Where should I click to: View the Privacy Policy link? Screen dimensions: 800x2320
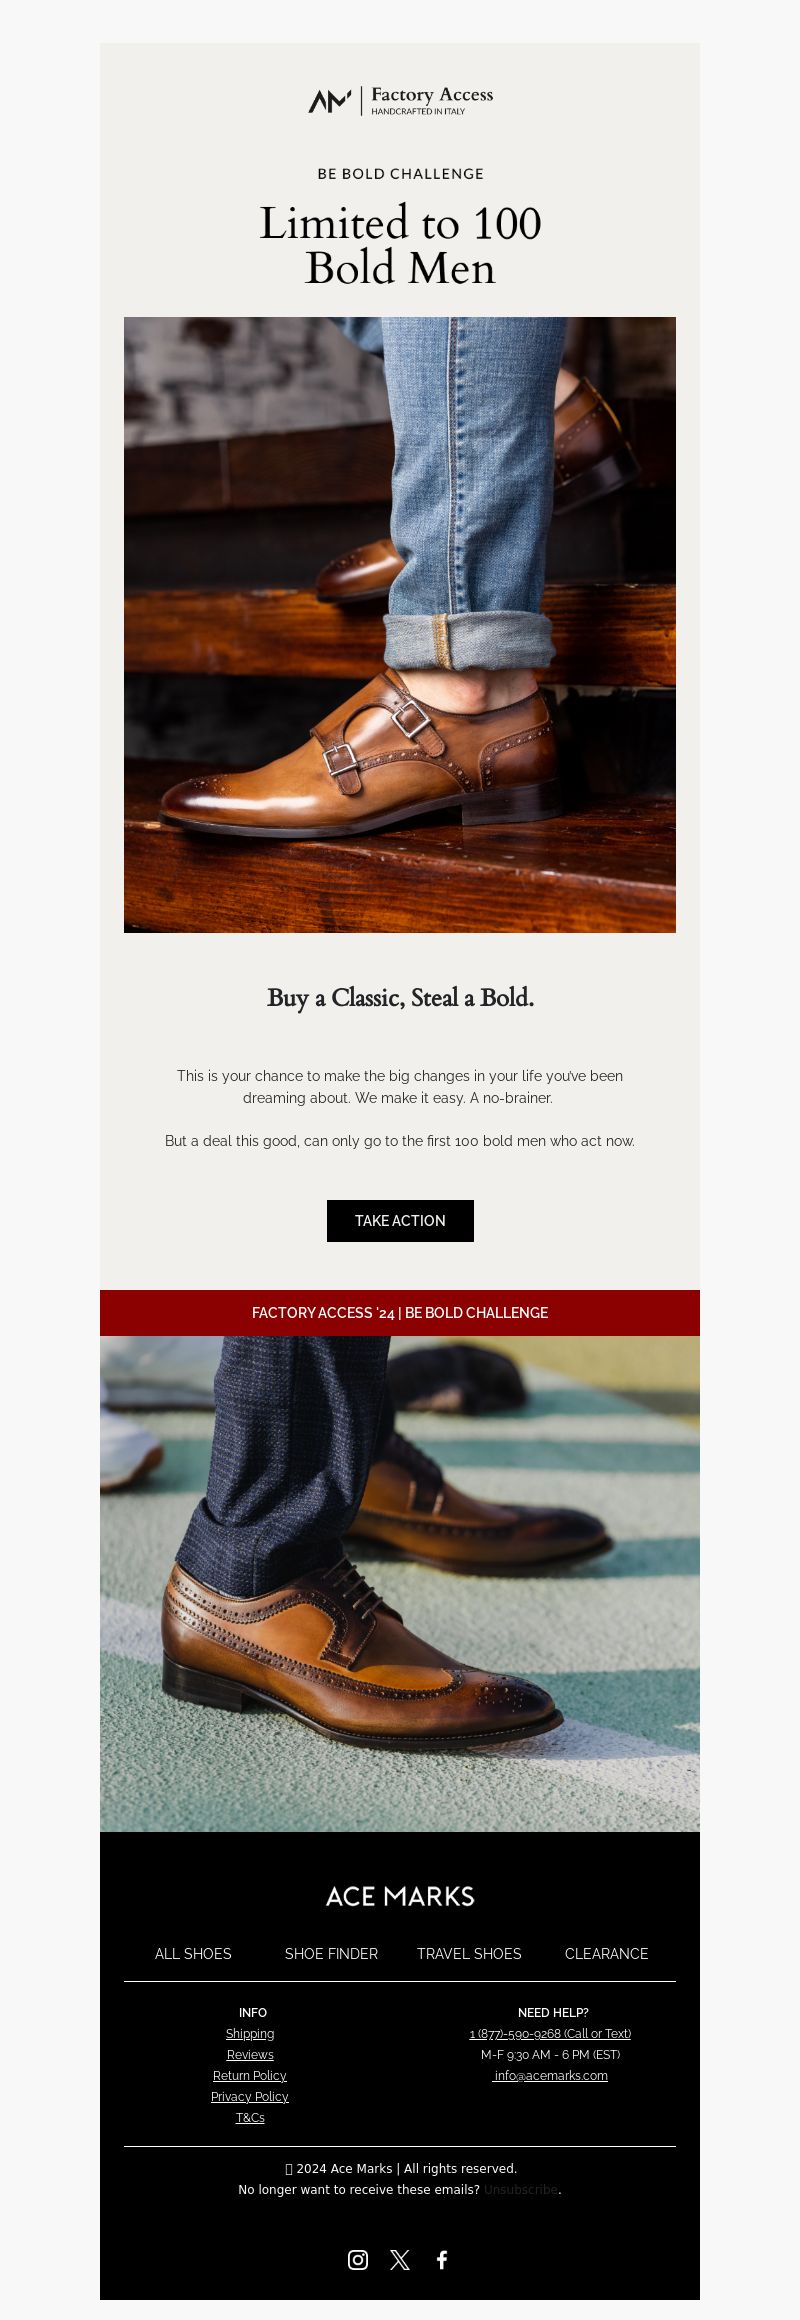pyautogui.click(x=250, y=2096)
